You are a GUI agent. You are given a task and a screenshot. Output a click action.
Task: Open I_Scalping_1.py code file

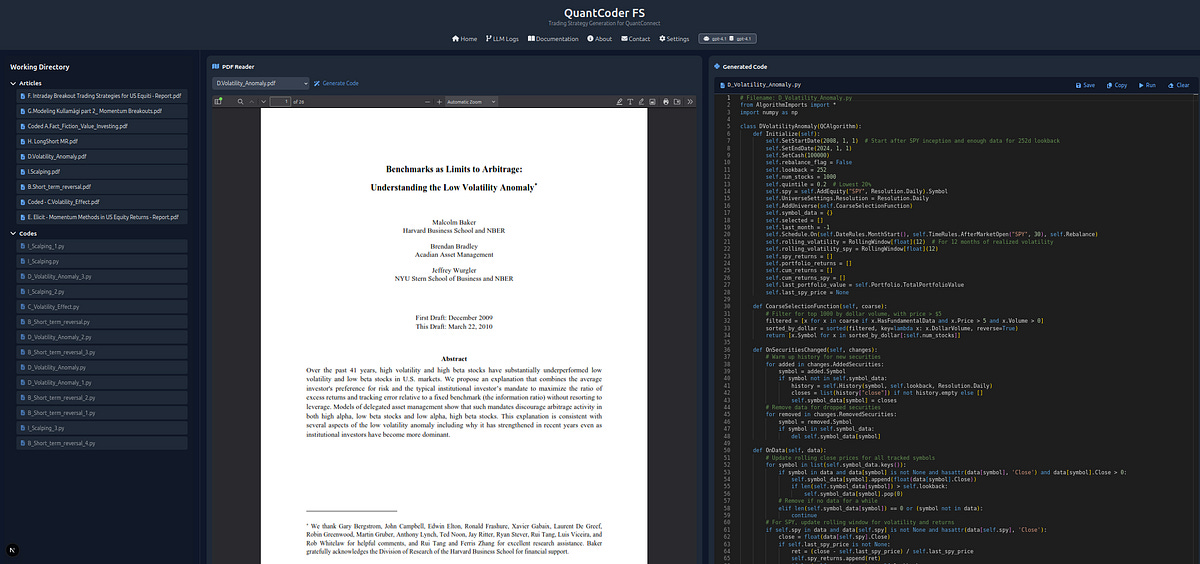tap(103, 245)
